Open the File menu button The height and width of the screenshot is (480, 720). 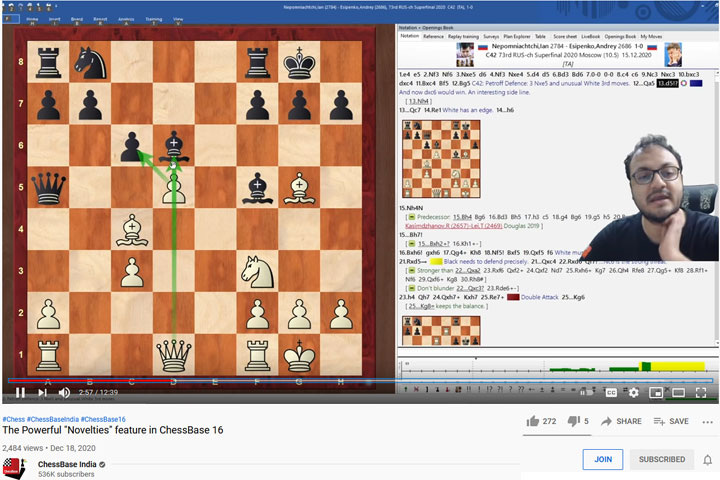[x=11, y=19]
